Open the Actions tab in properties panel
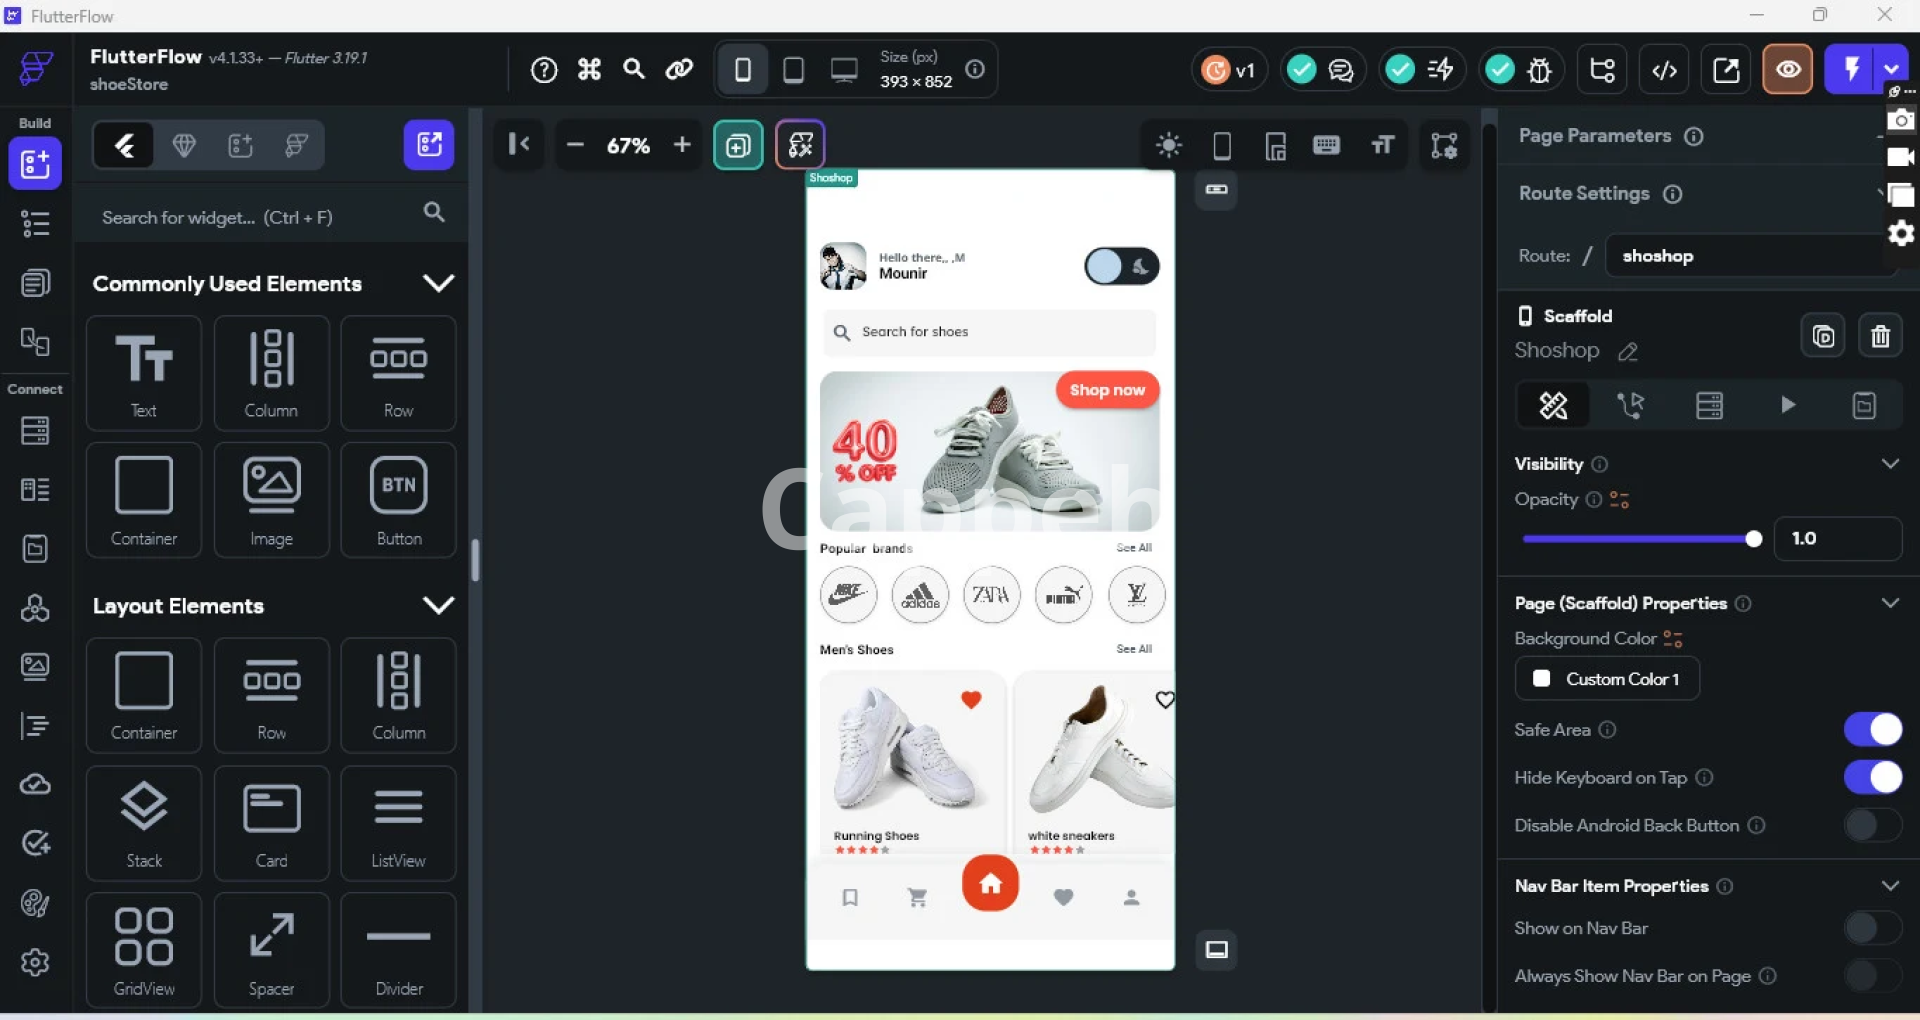The image size is (1920, 1020). pyautogui.click(x=1631, y=405)
